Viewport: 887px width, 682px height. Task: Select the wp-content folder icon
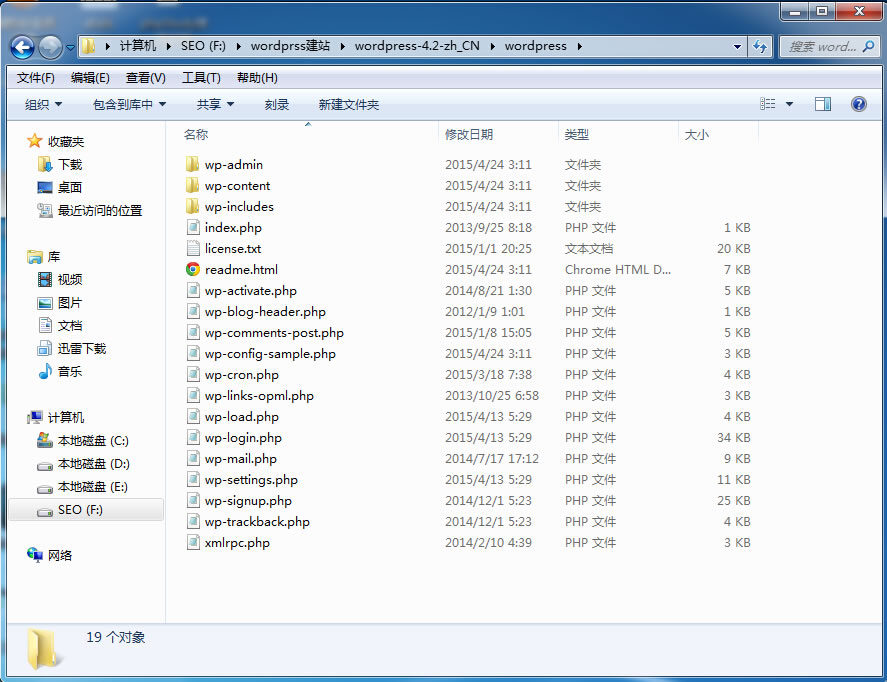click(192, 185)
